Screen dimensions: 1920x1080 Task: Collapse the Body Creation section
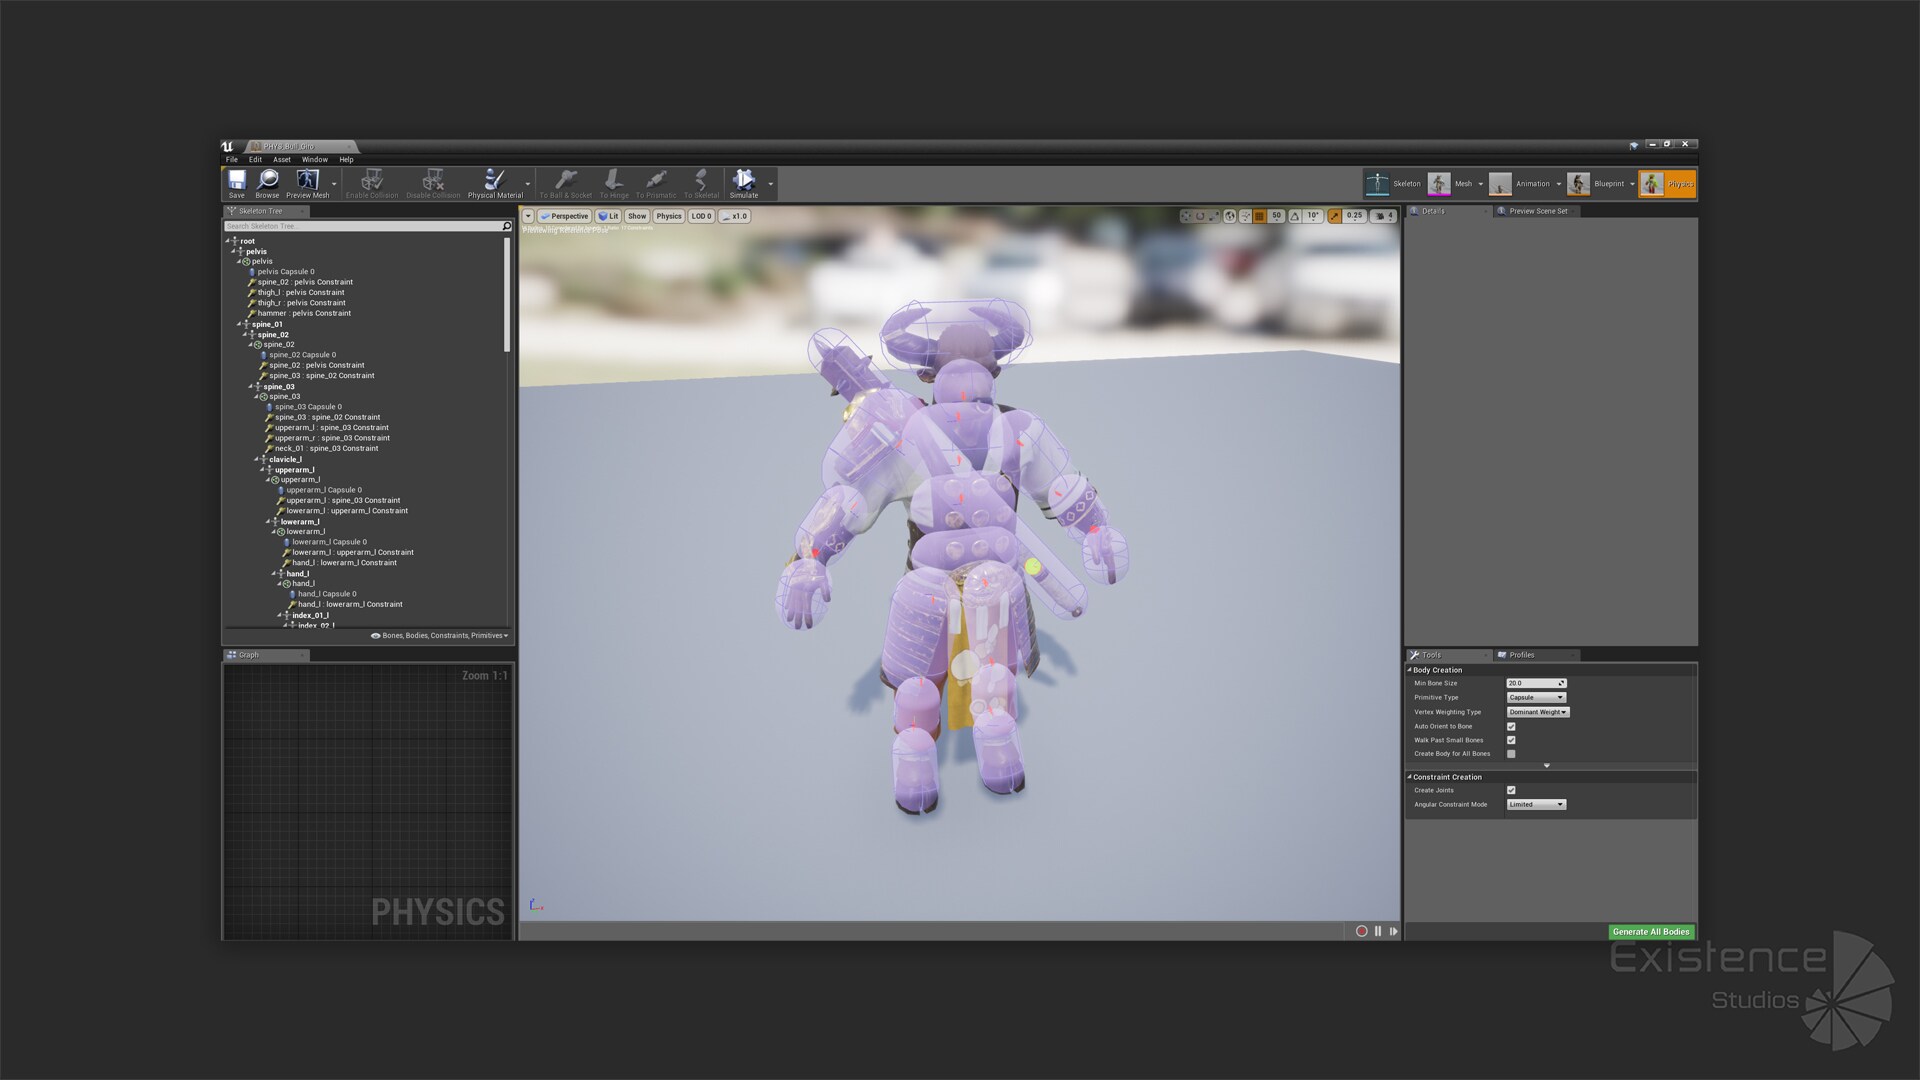pyautogui.click(x=1411, y=670)
